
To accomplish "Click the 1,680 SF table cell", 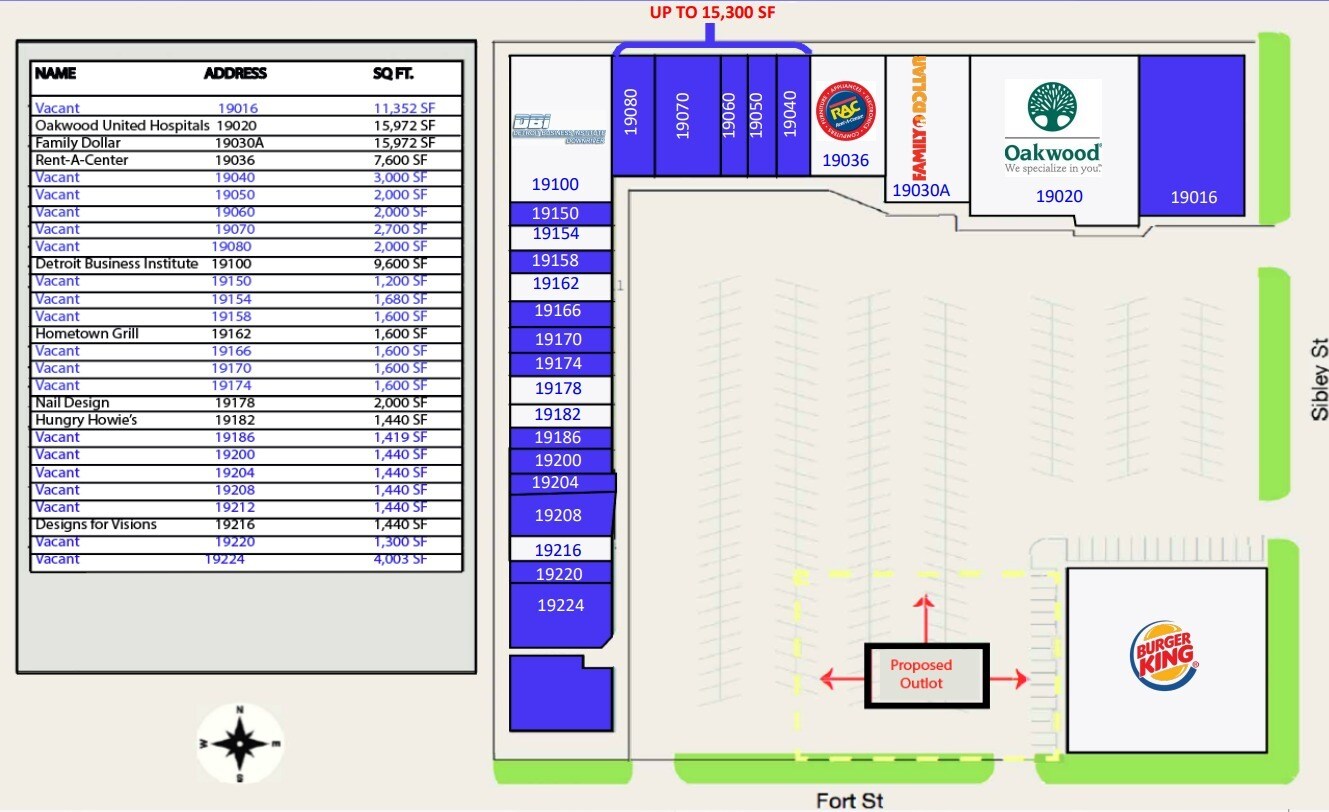I will pos(400,299).
